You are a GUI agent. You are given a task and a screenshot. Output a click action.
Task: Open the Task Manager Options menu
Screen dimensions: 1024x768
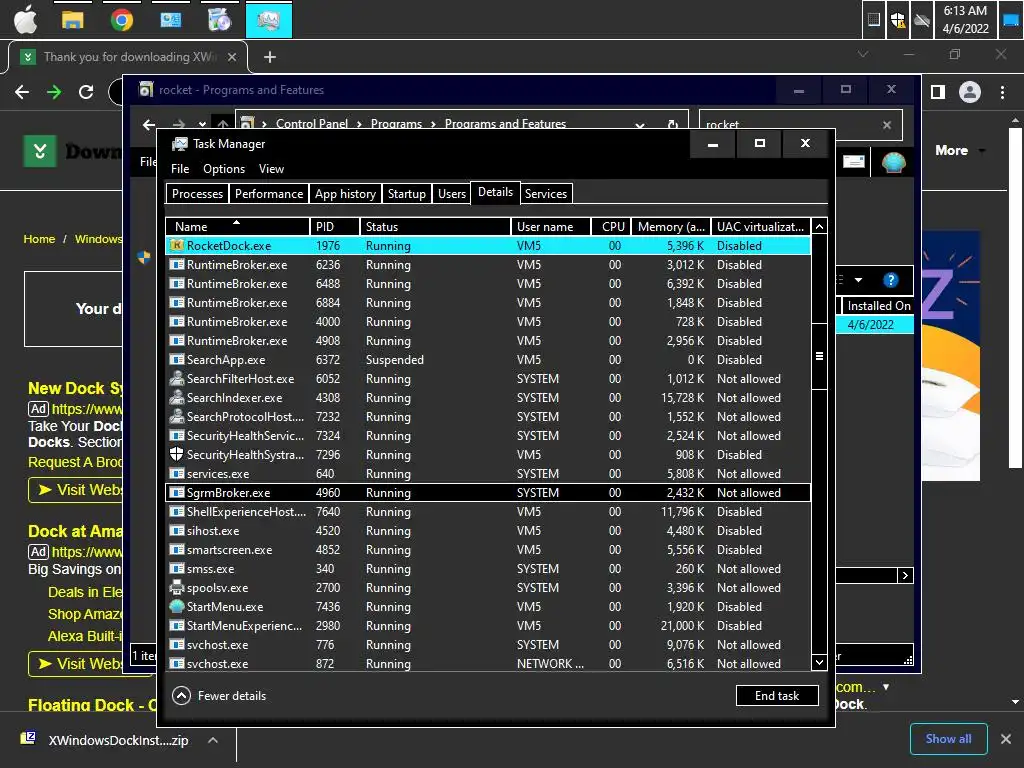(x=224, y=169)
